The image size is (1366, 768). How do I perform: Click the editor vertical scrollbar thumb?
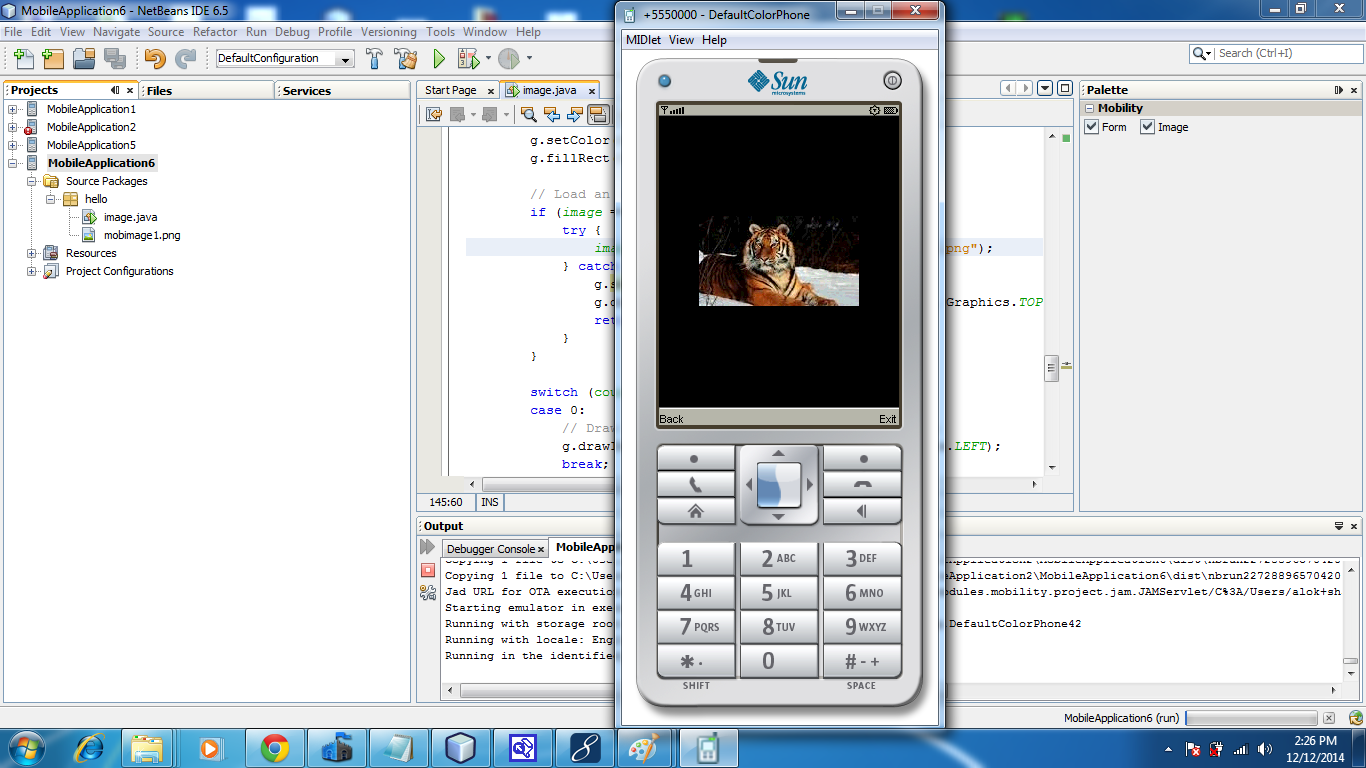click(x=1051, y=368)
